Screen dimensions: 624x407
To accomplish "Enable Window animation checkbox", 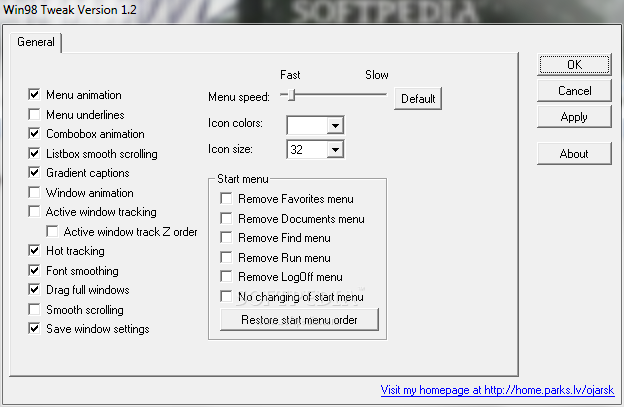I will [34, 193].
